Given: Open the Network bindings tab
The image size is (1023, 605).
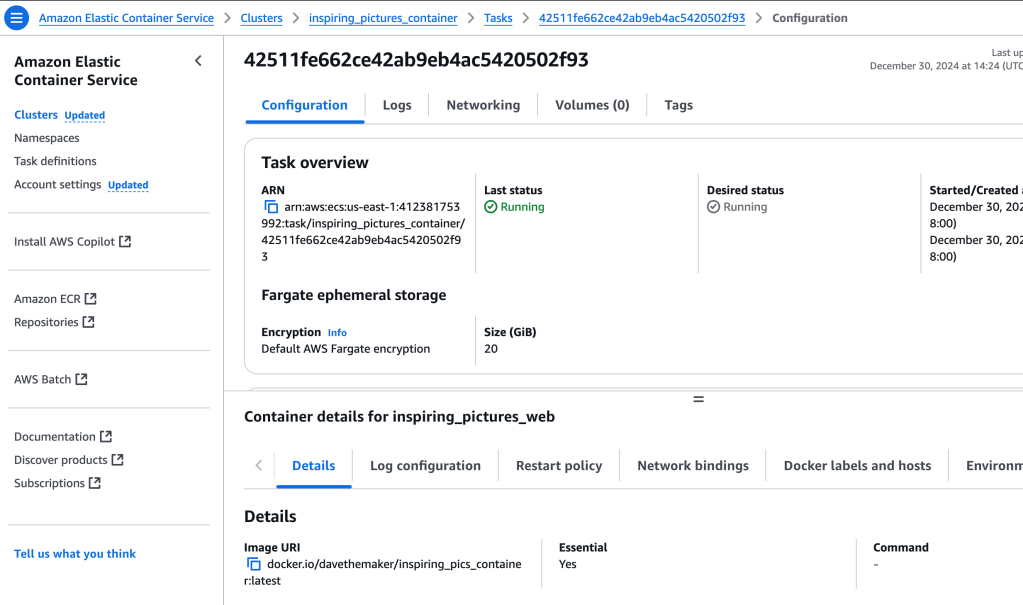Looking at the screenshot, I should click(x=693, y=466).
